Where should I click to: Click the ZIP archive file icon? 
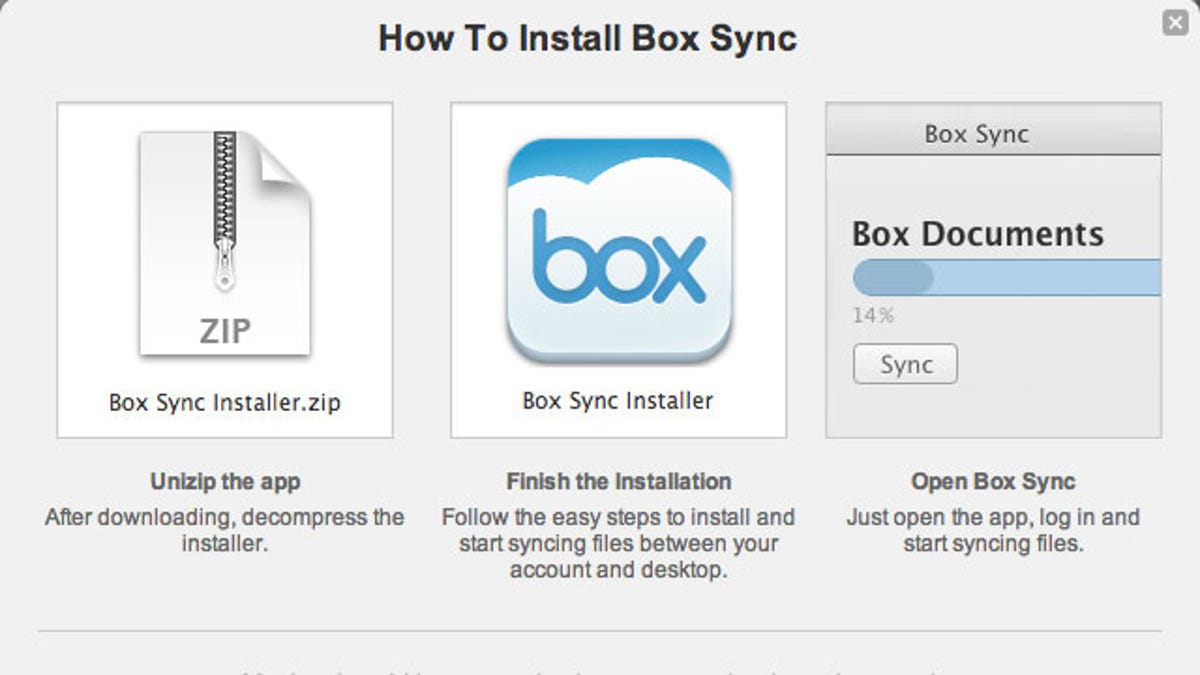[225, 244]
